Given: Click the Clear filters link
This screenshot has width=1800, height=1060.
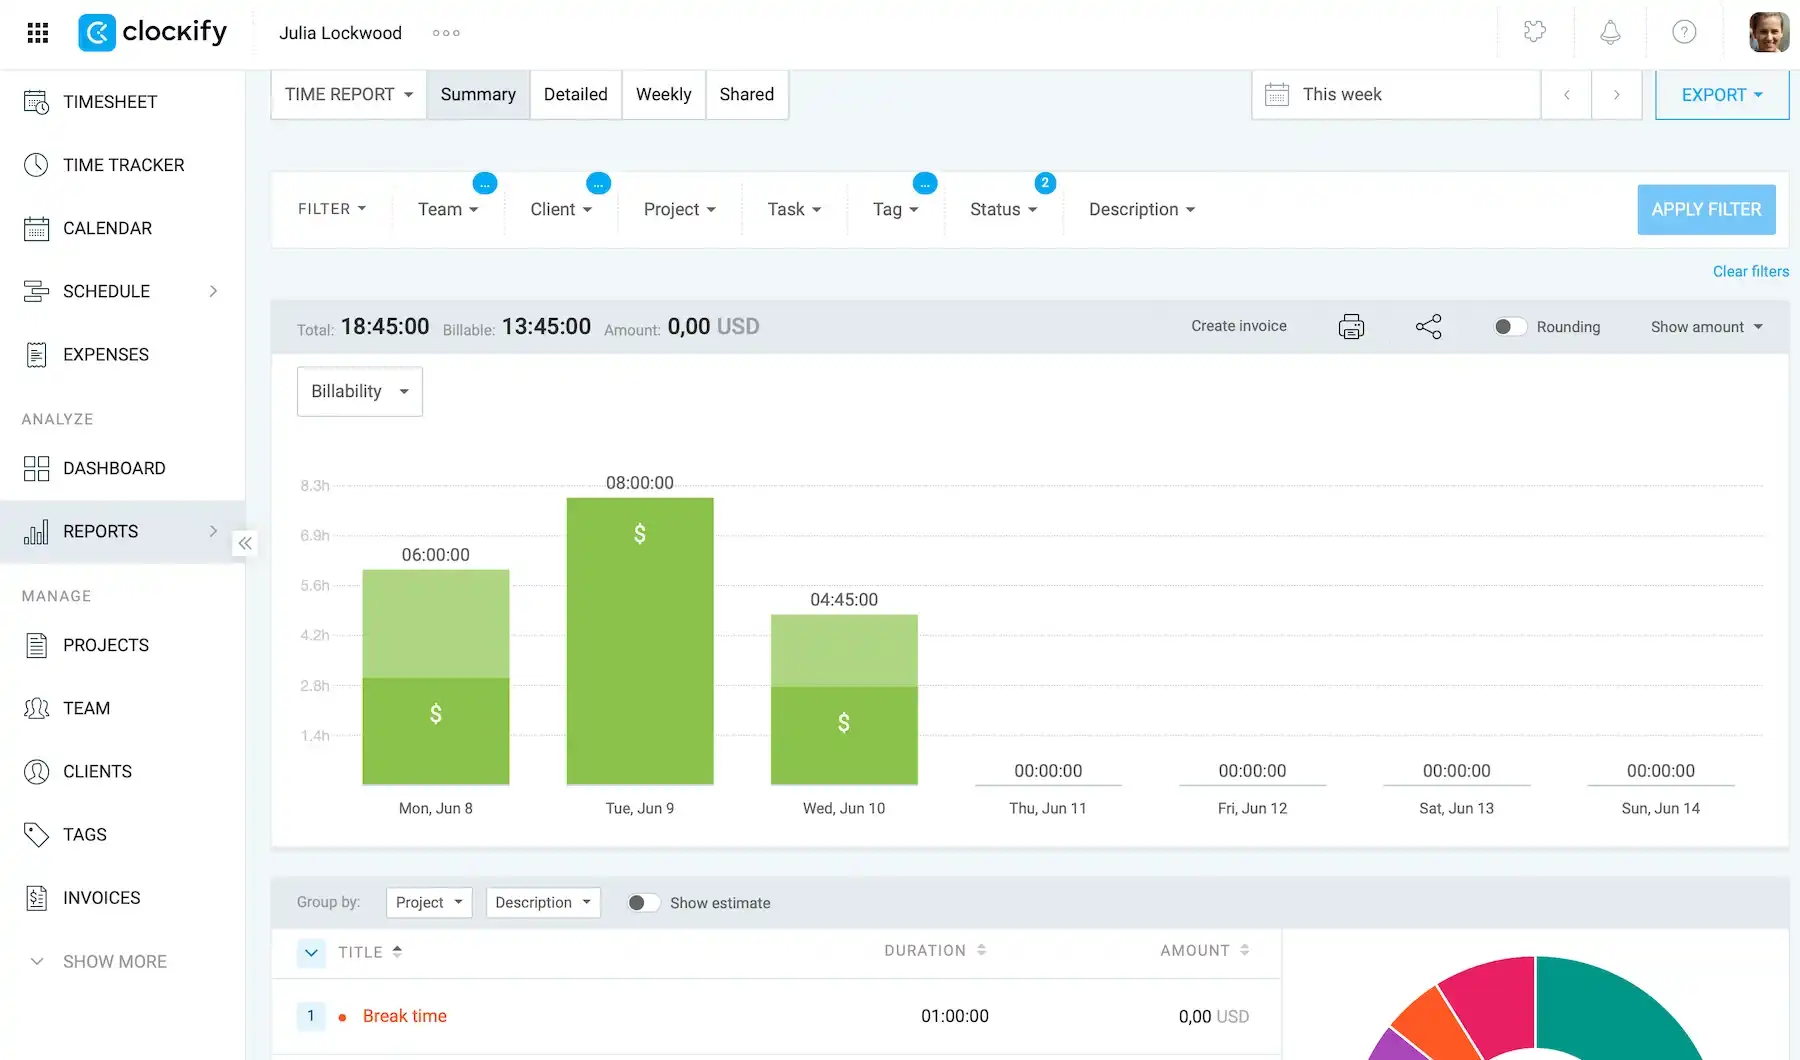Looking at the screenshot, I should click(x=1750, y=271).
